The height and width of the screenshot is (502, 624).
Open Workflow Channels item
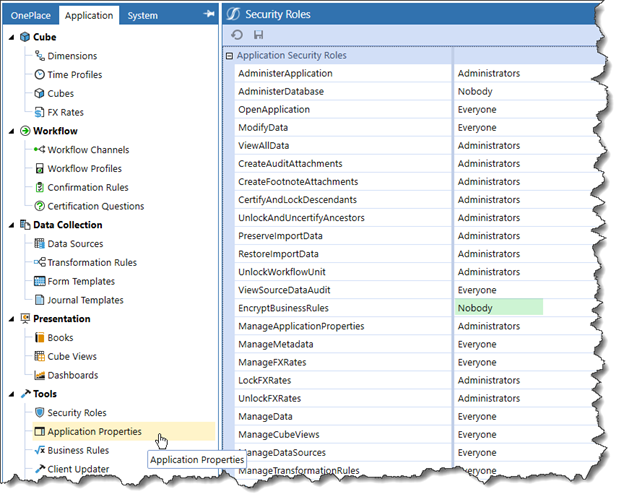pyautogui.click(x=88, y=150)
